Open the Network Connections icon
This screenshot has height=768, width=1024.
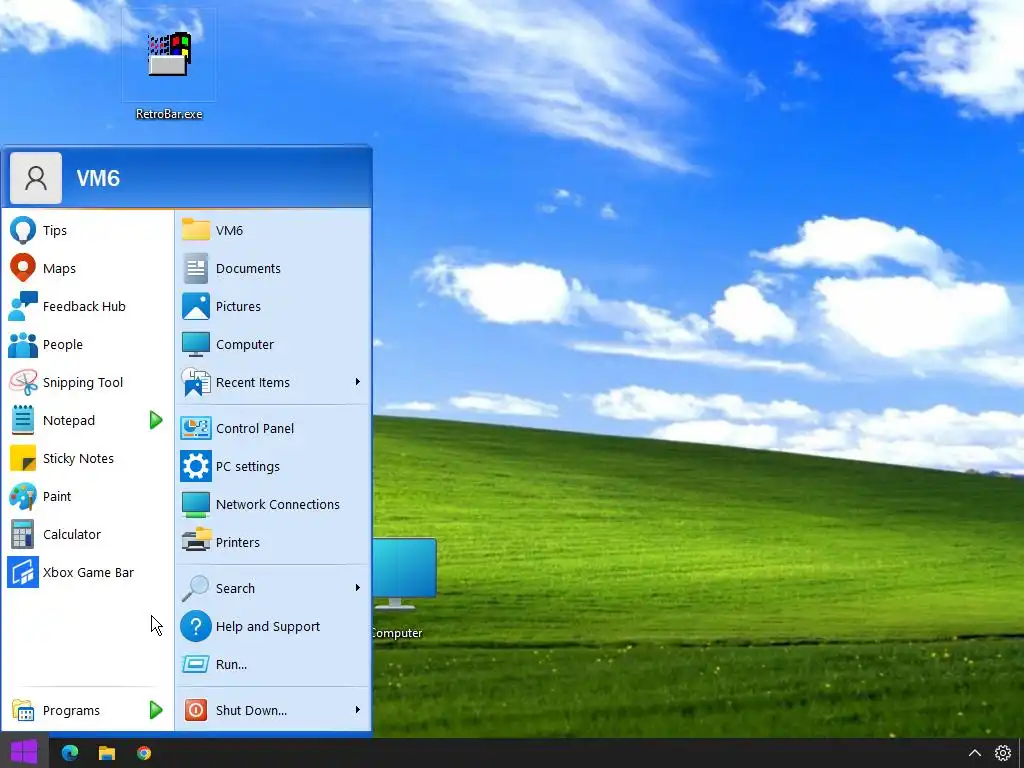[x=195, y=504]
